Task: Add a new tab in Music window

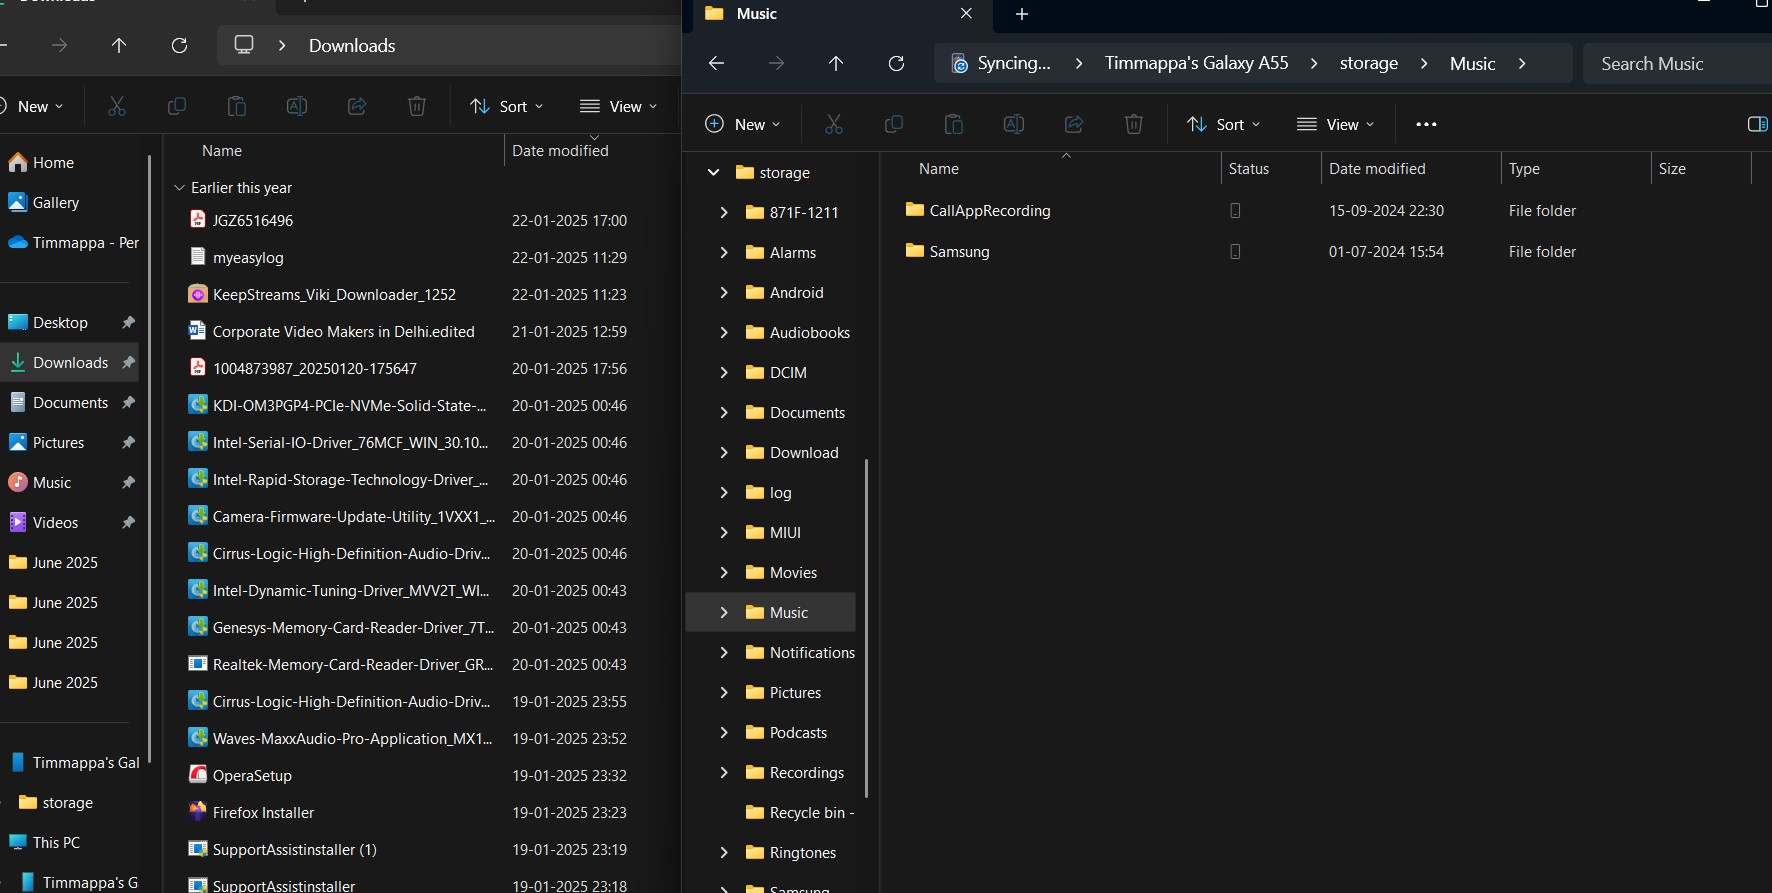Action: [1022, 14]
